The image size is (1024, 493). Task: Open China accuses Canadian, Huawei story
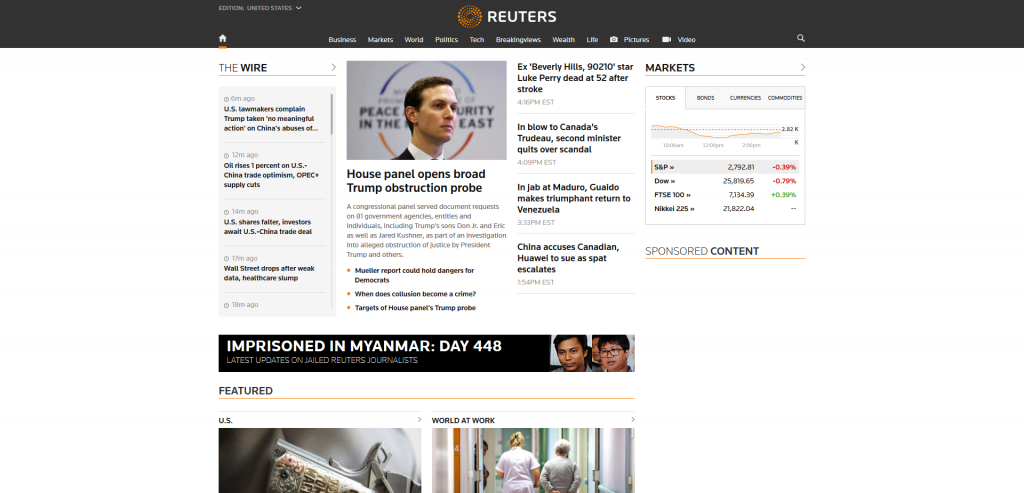coord(568,258)
